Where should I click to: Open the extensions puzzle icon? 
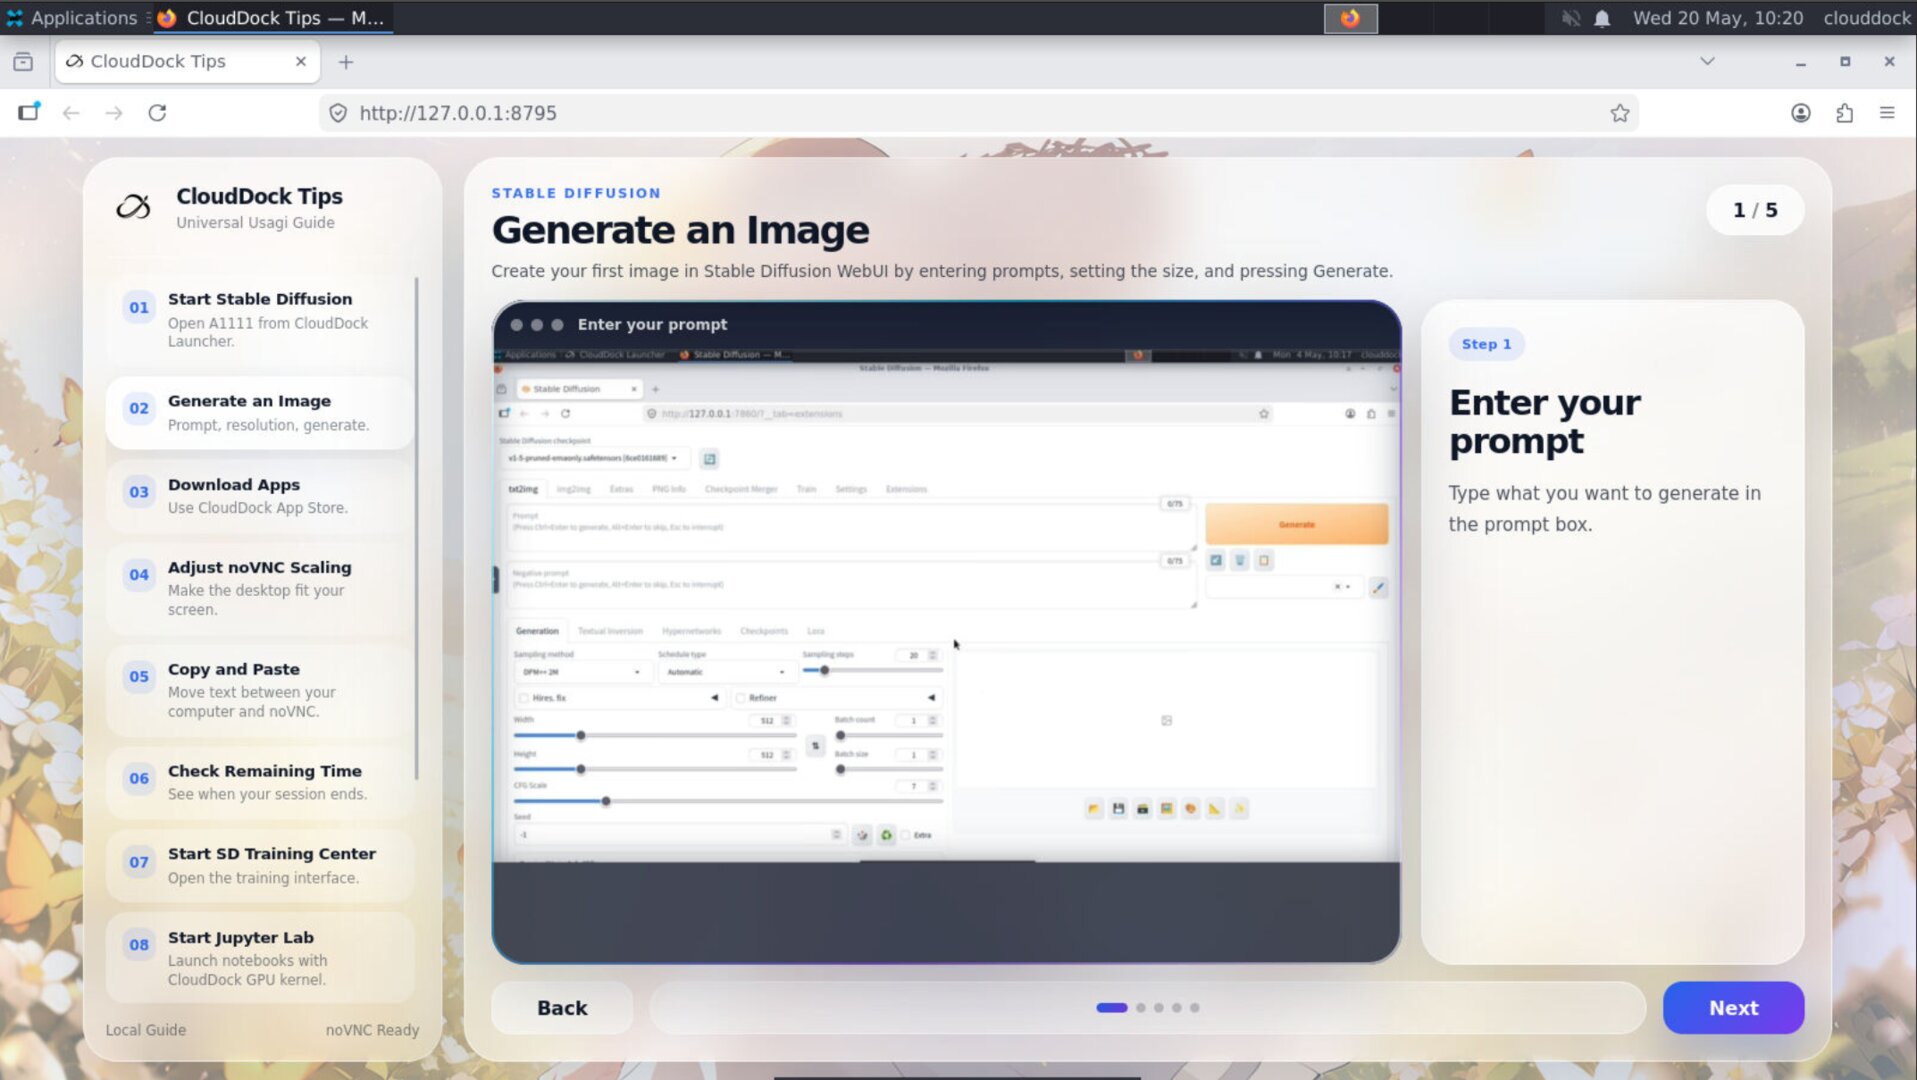[x=1844, y=113]
